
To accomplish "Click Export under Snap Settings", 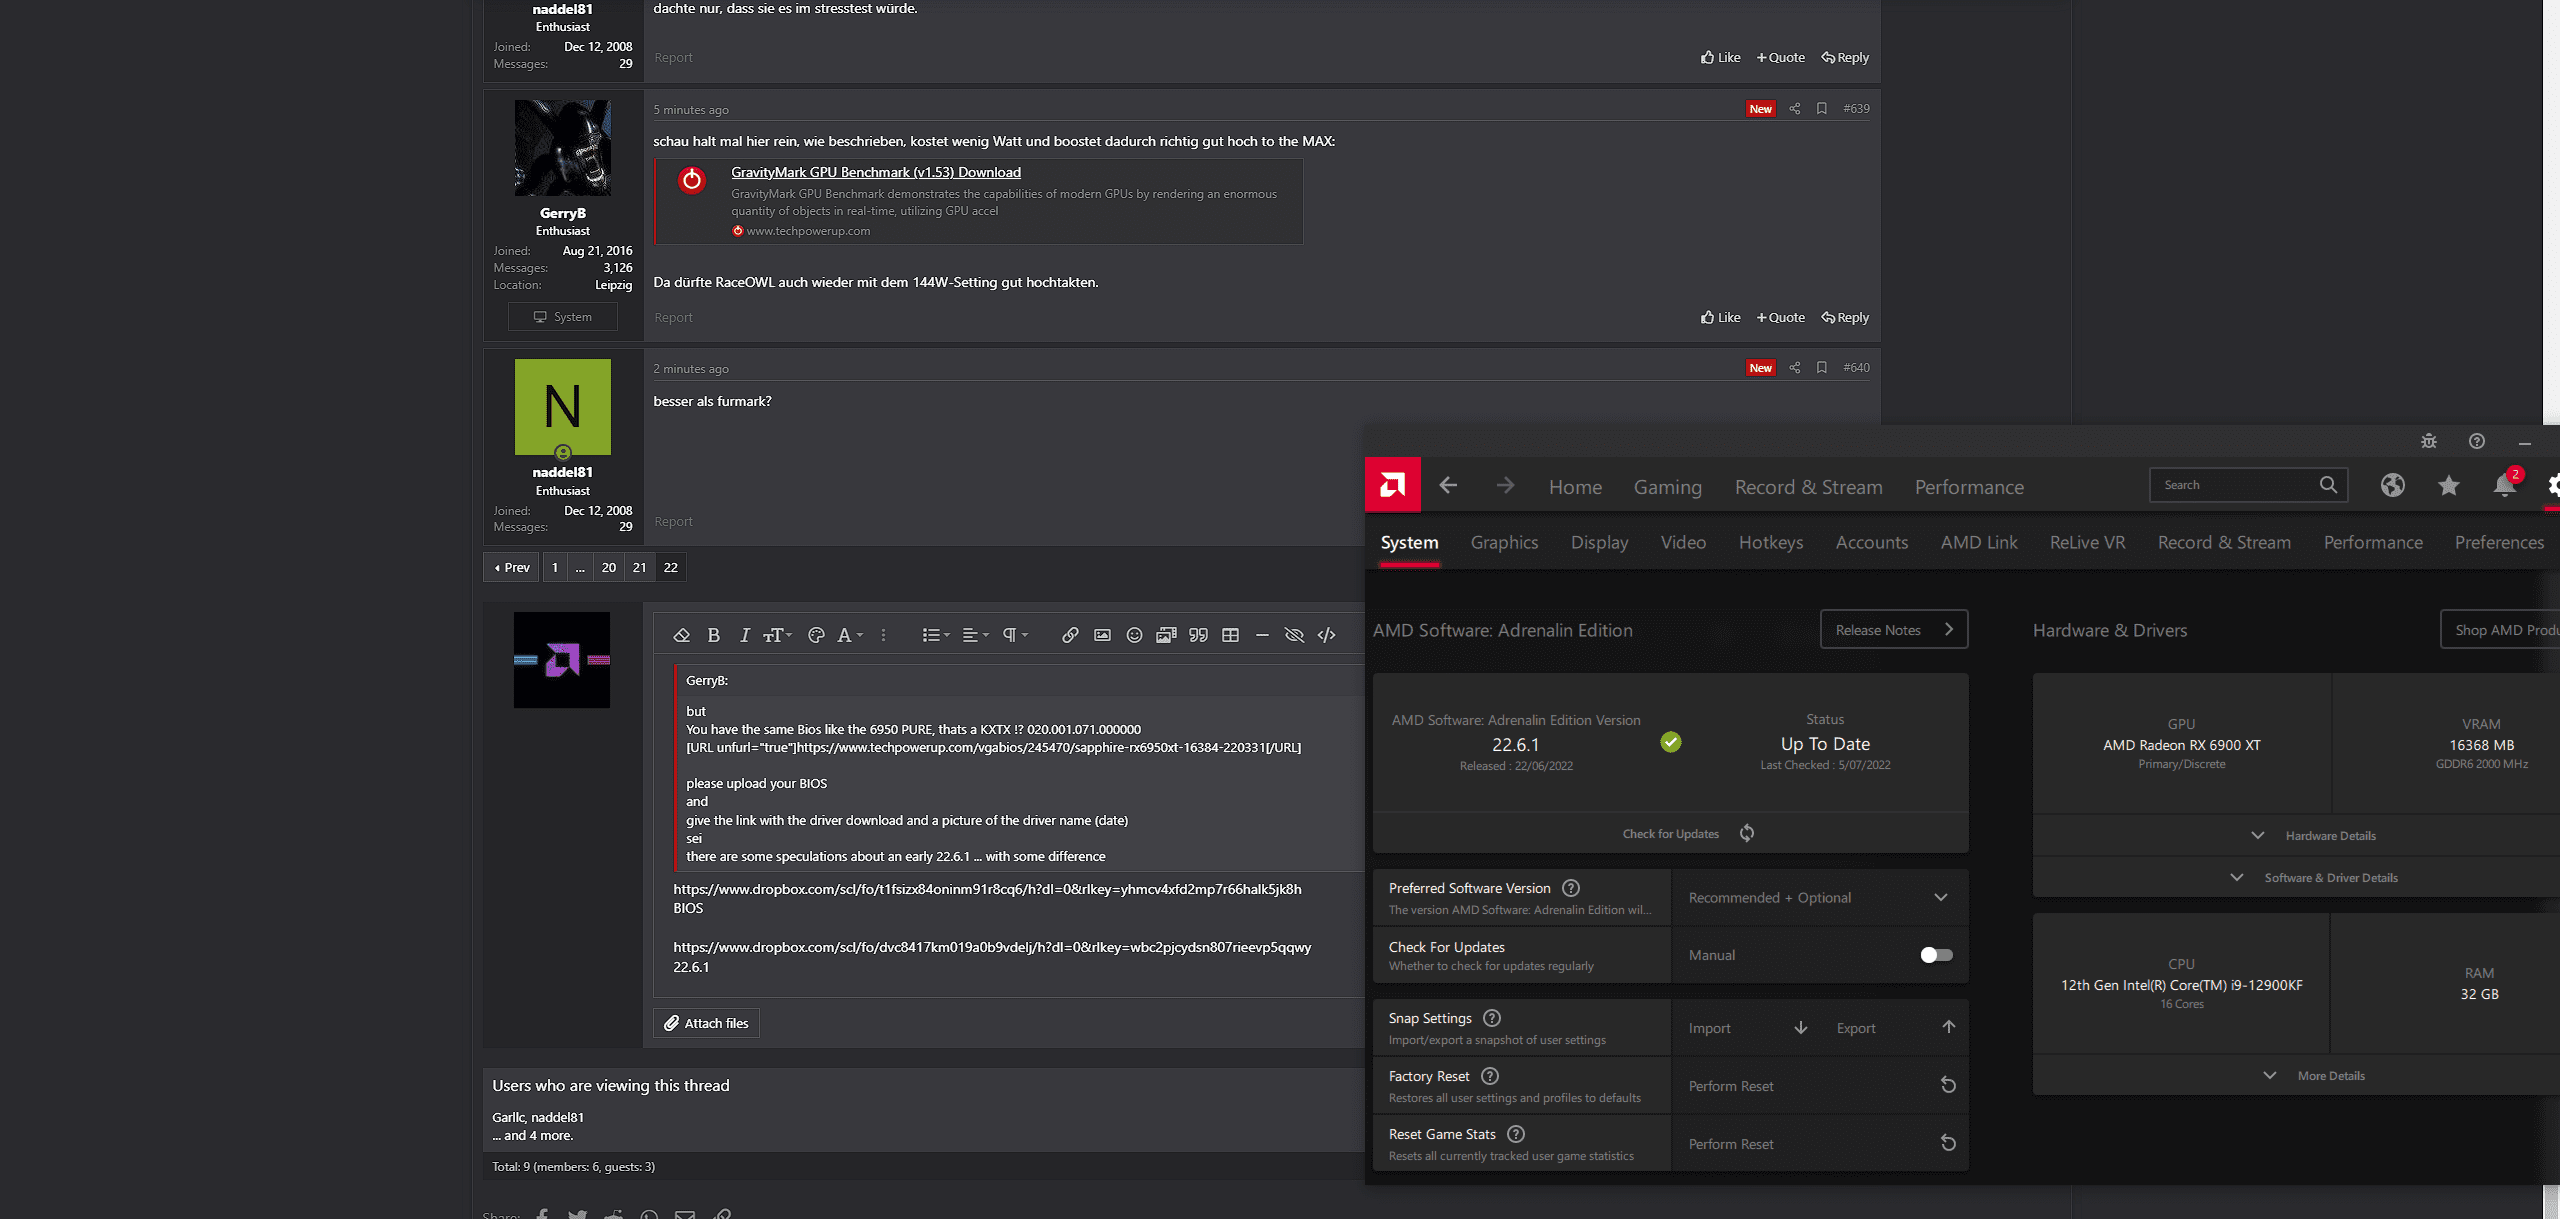I will pos(1896,1028).
